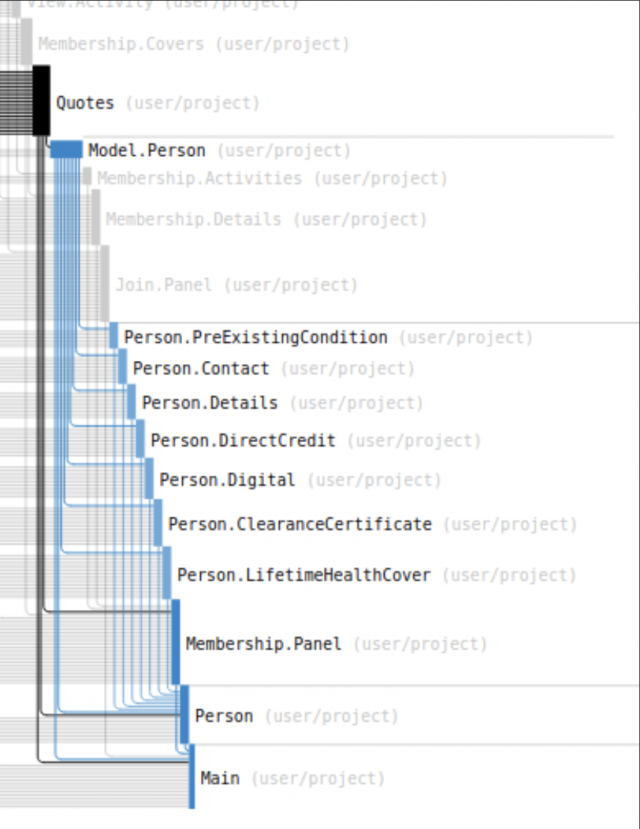Click the greyed Membership.Activities label
This screenshot has width=640, height=829.
click(198, 179)
